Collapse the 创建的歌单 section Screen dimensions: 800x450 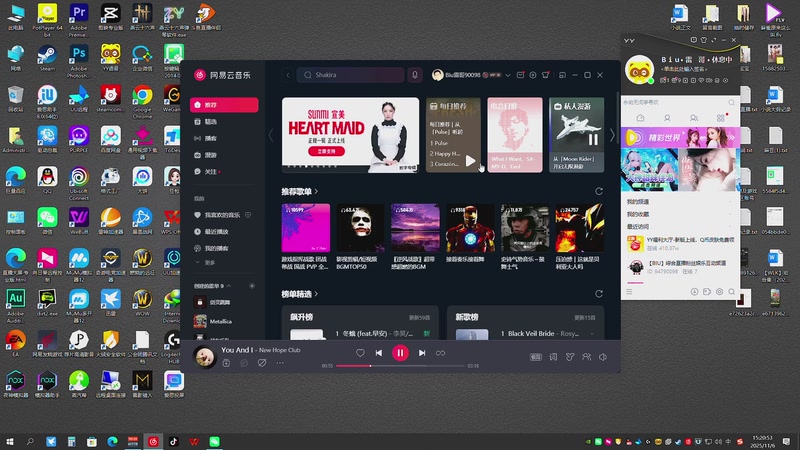click(229, 286)
